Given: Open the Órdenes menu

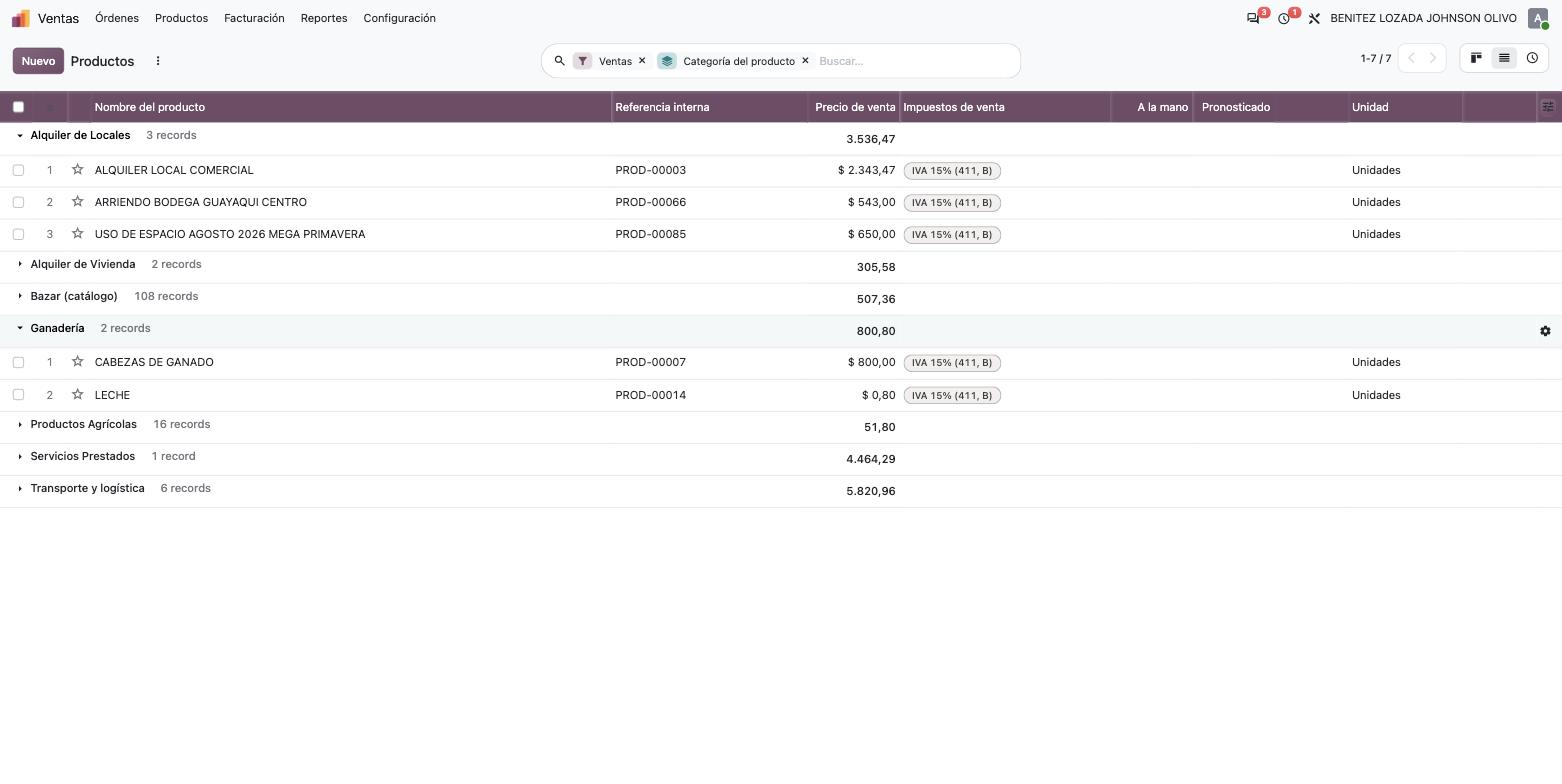Looking at the screenshot, I should [117, 18].
